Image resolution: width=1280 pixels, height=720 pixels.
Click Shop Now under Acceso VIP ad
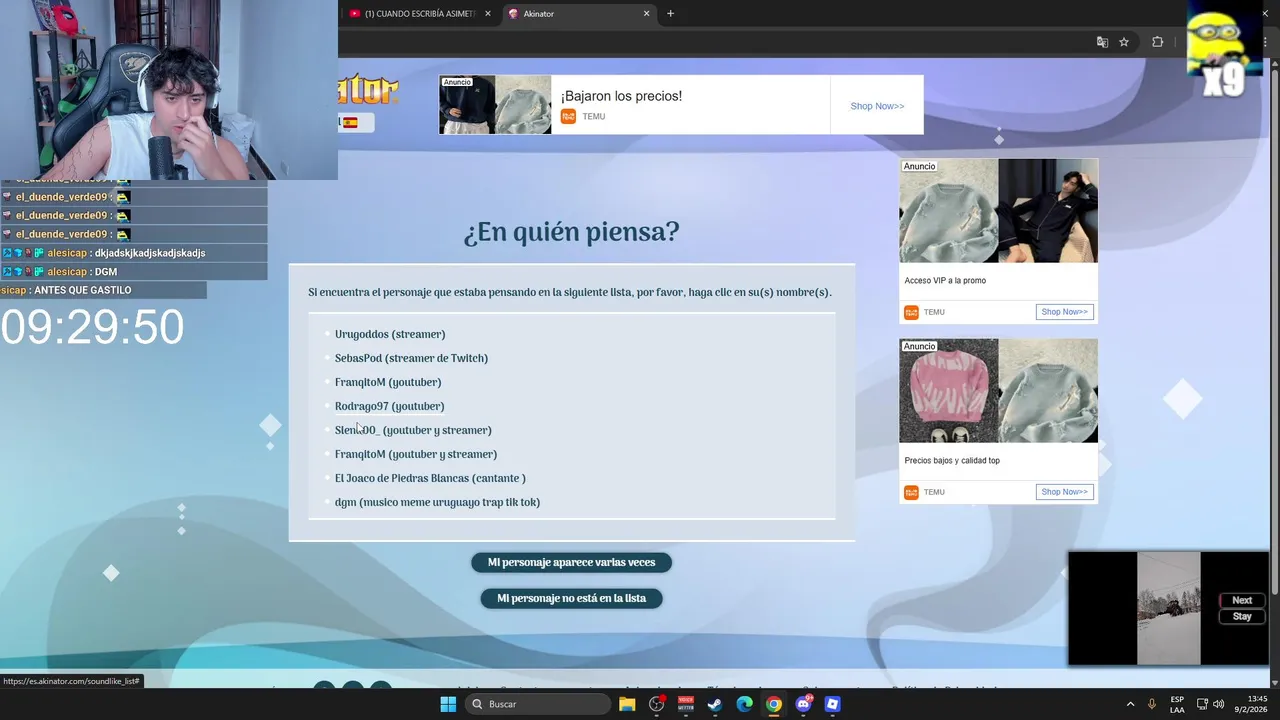pos(1064,312)
